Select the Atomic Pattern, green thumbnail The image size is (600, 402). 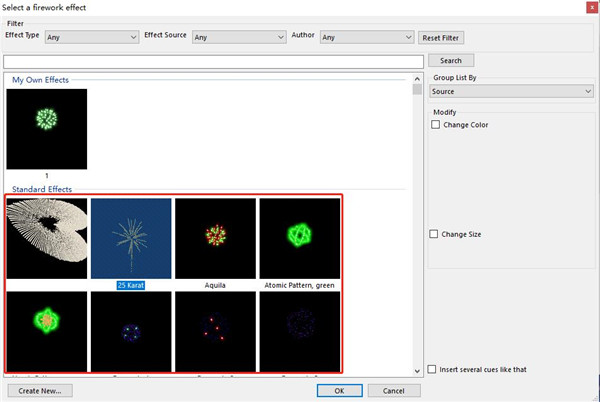[299, 238]
